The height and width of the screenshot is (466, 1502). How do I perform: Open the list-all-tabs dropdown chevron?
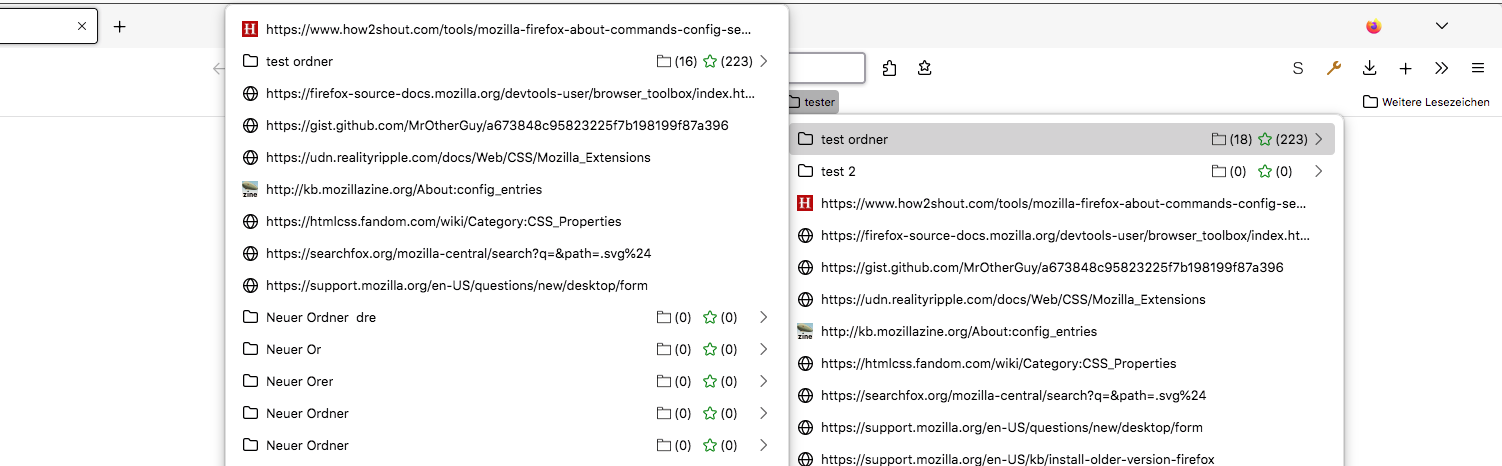[x=1441, y=26]
